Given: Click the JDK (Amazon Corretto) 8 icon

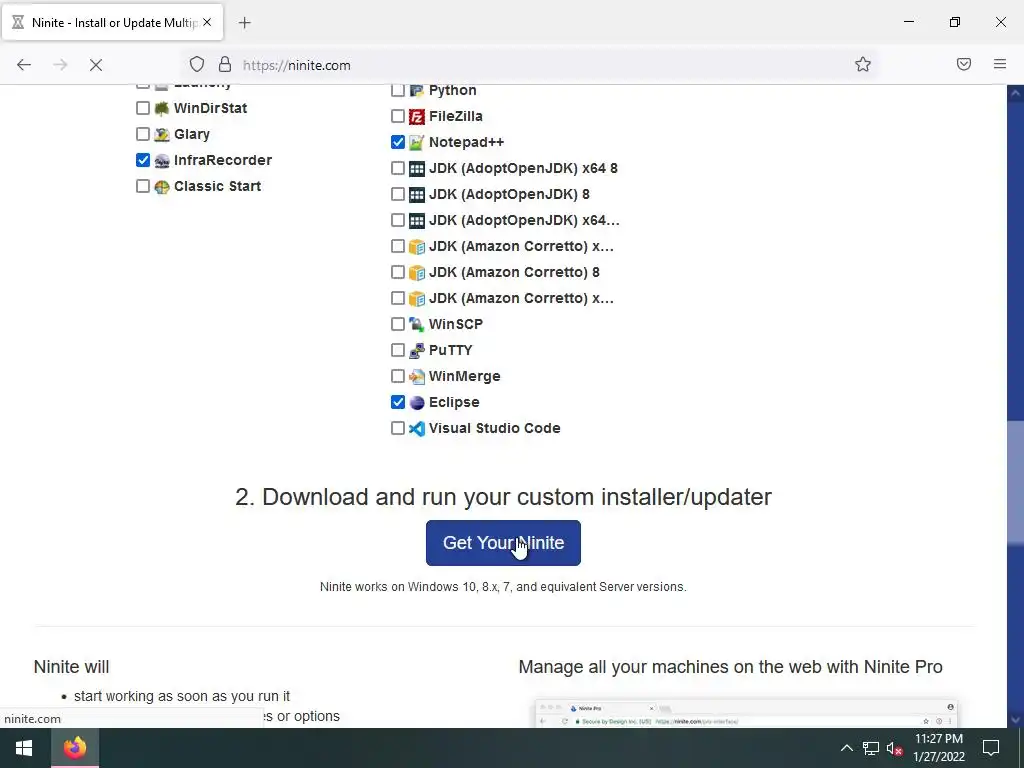Looking at the screenshot, I should (x=417, y=272).
